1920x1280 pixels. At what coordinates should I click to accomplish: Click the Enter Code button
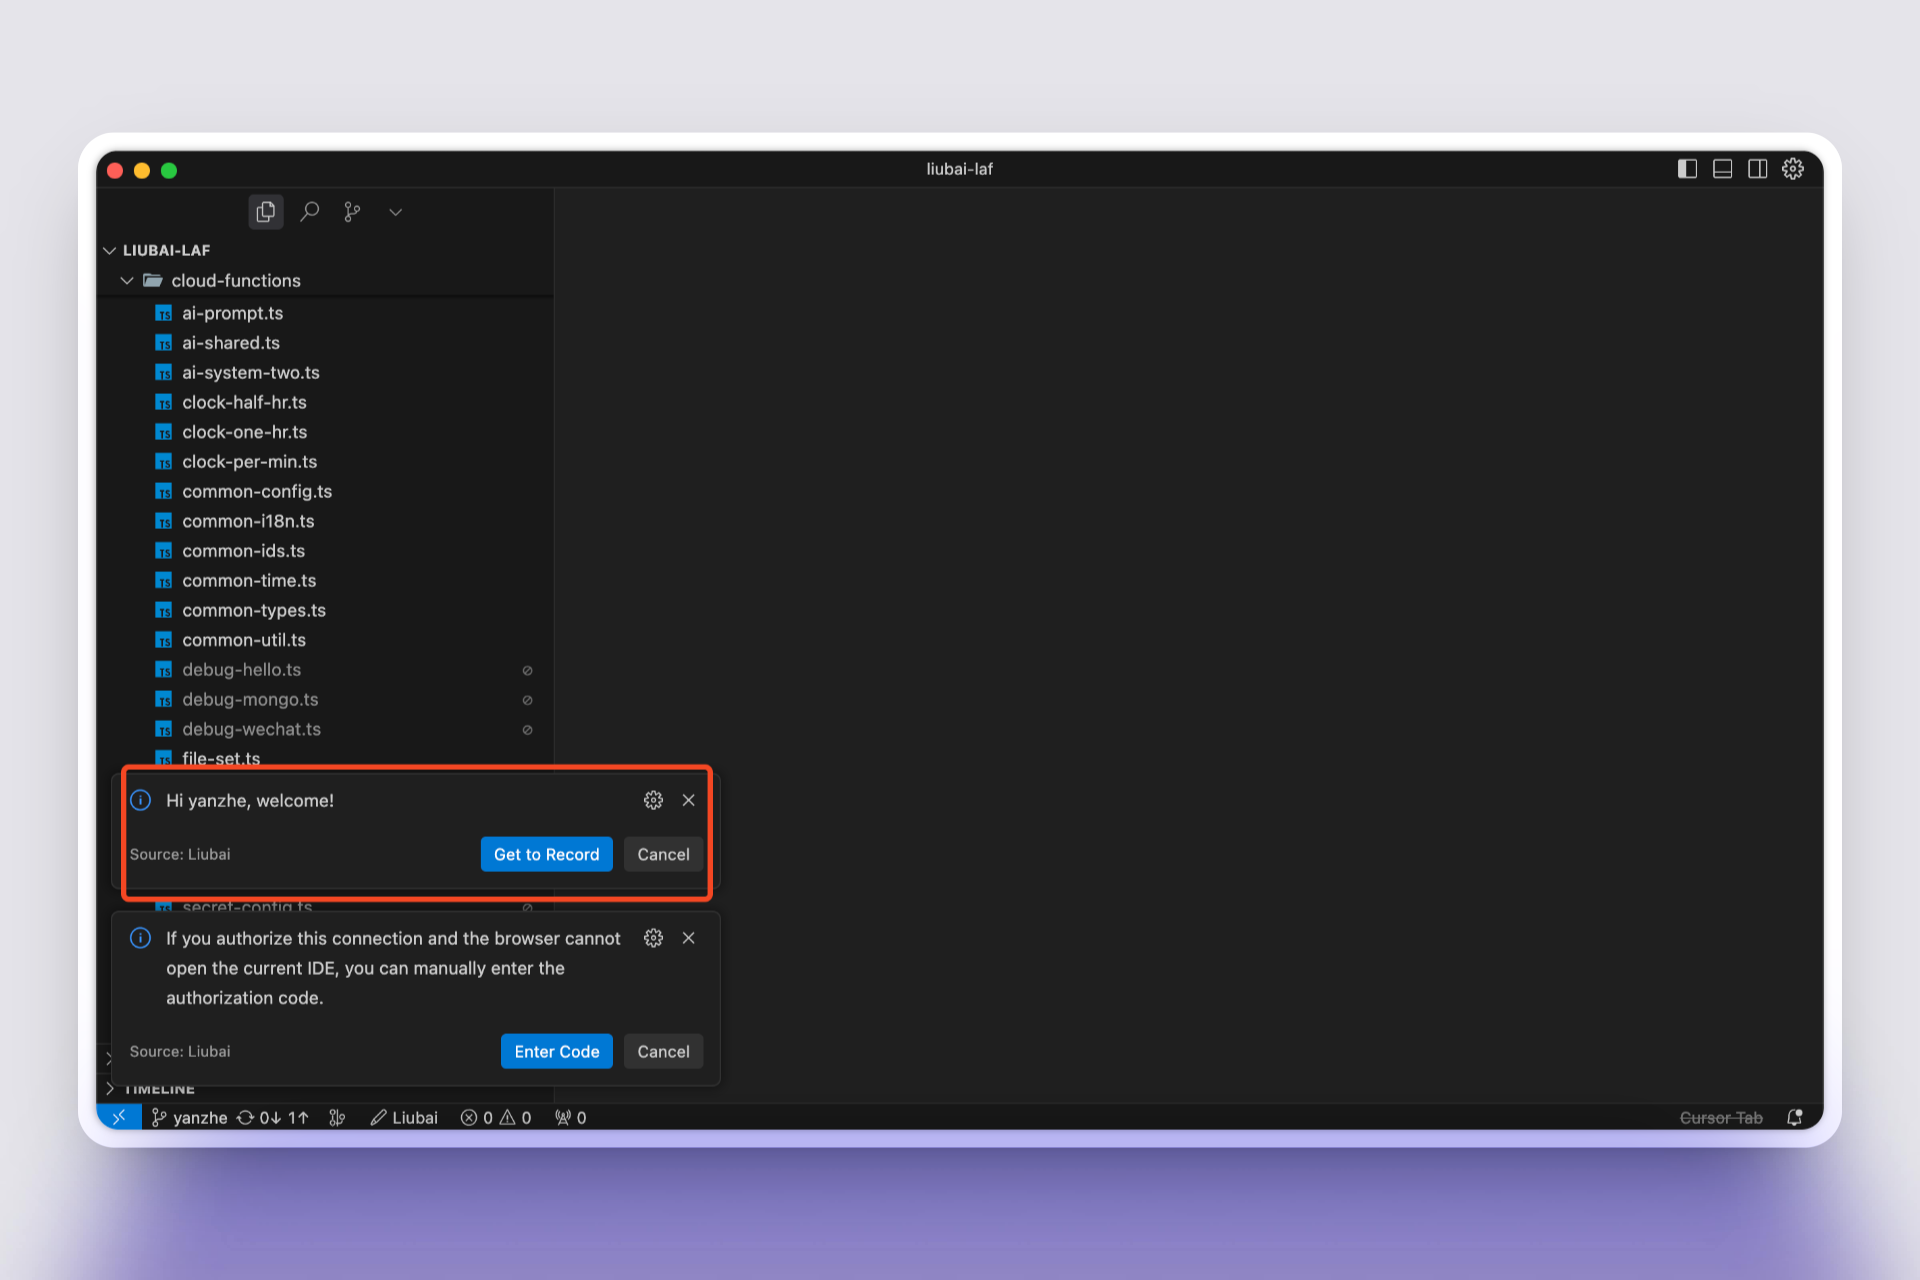pyautogui.click(x=556, y=1051)
